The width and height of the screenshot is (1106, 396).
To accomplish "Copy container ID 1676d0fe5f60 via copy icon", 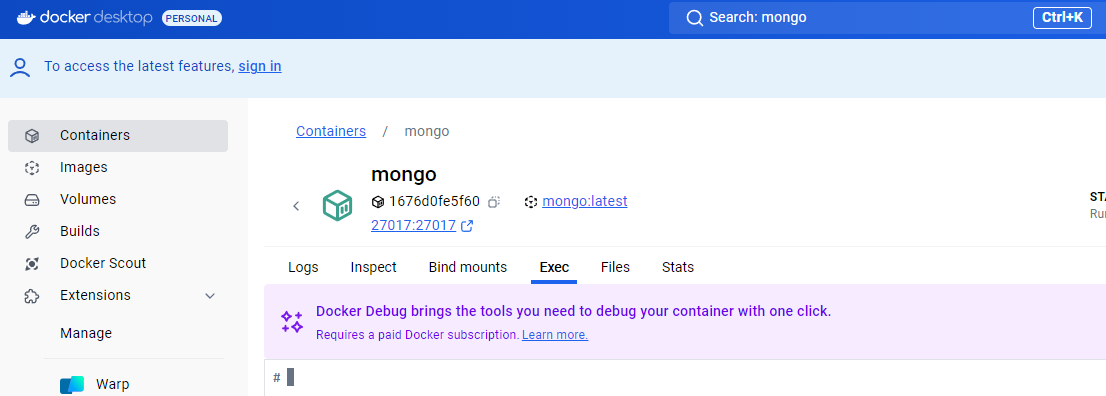I will (x=494, y=202).
